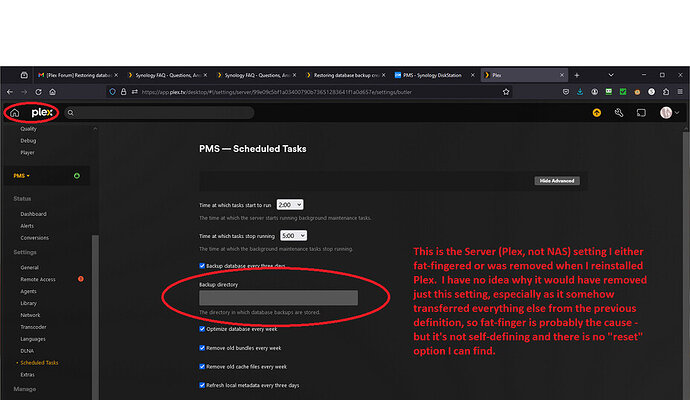
Task: Click the search magnifier icon in Plex
Action: pyautogui.click(x=70, y=113)
